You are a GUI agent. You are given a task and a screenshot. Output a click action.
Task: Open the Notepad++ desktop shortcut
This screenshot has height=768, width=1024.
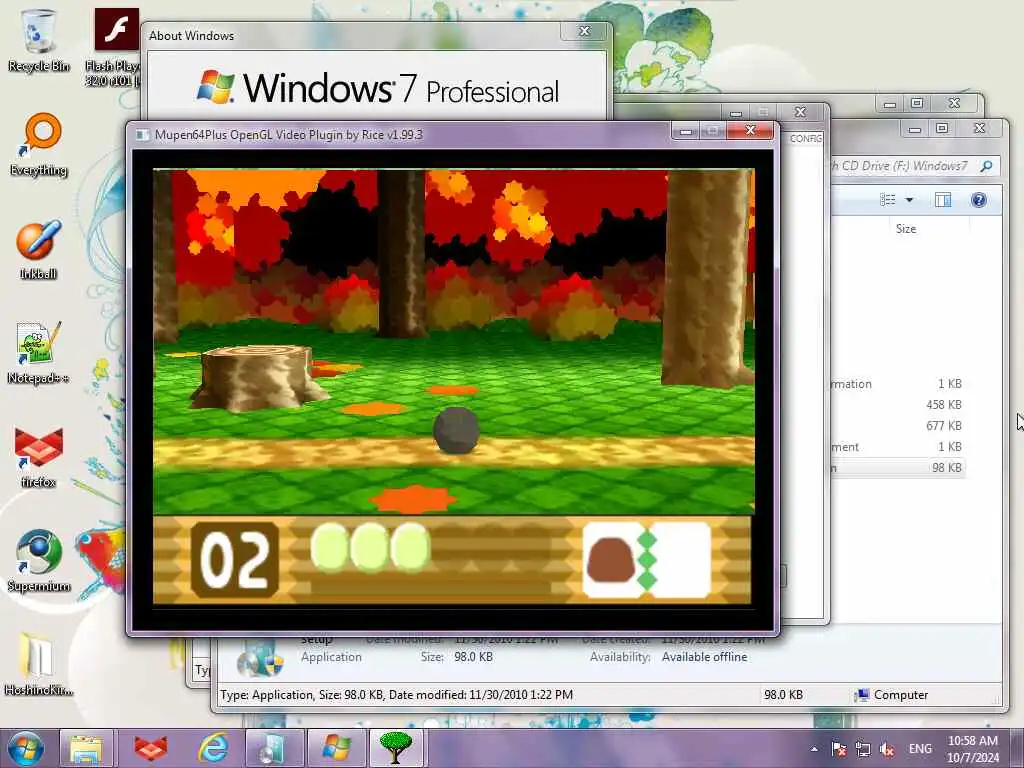38,353
